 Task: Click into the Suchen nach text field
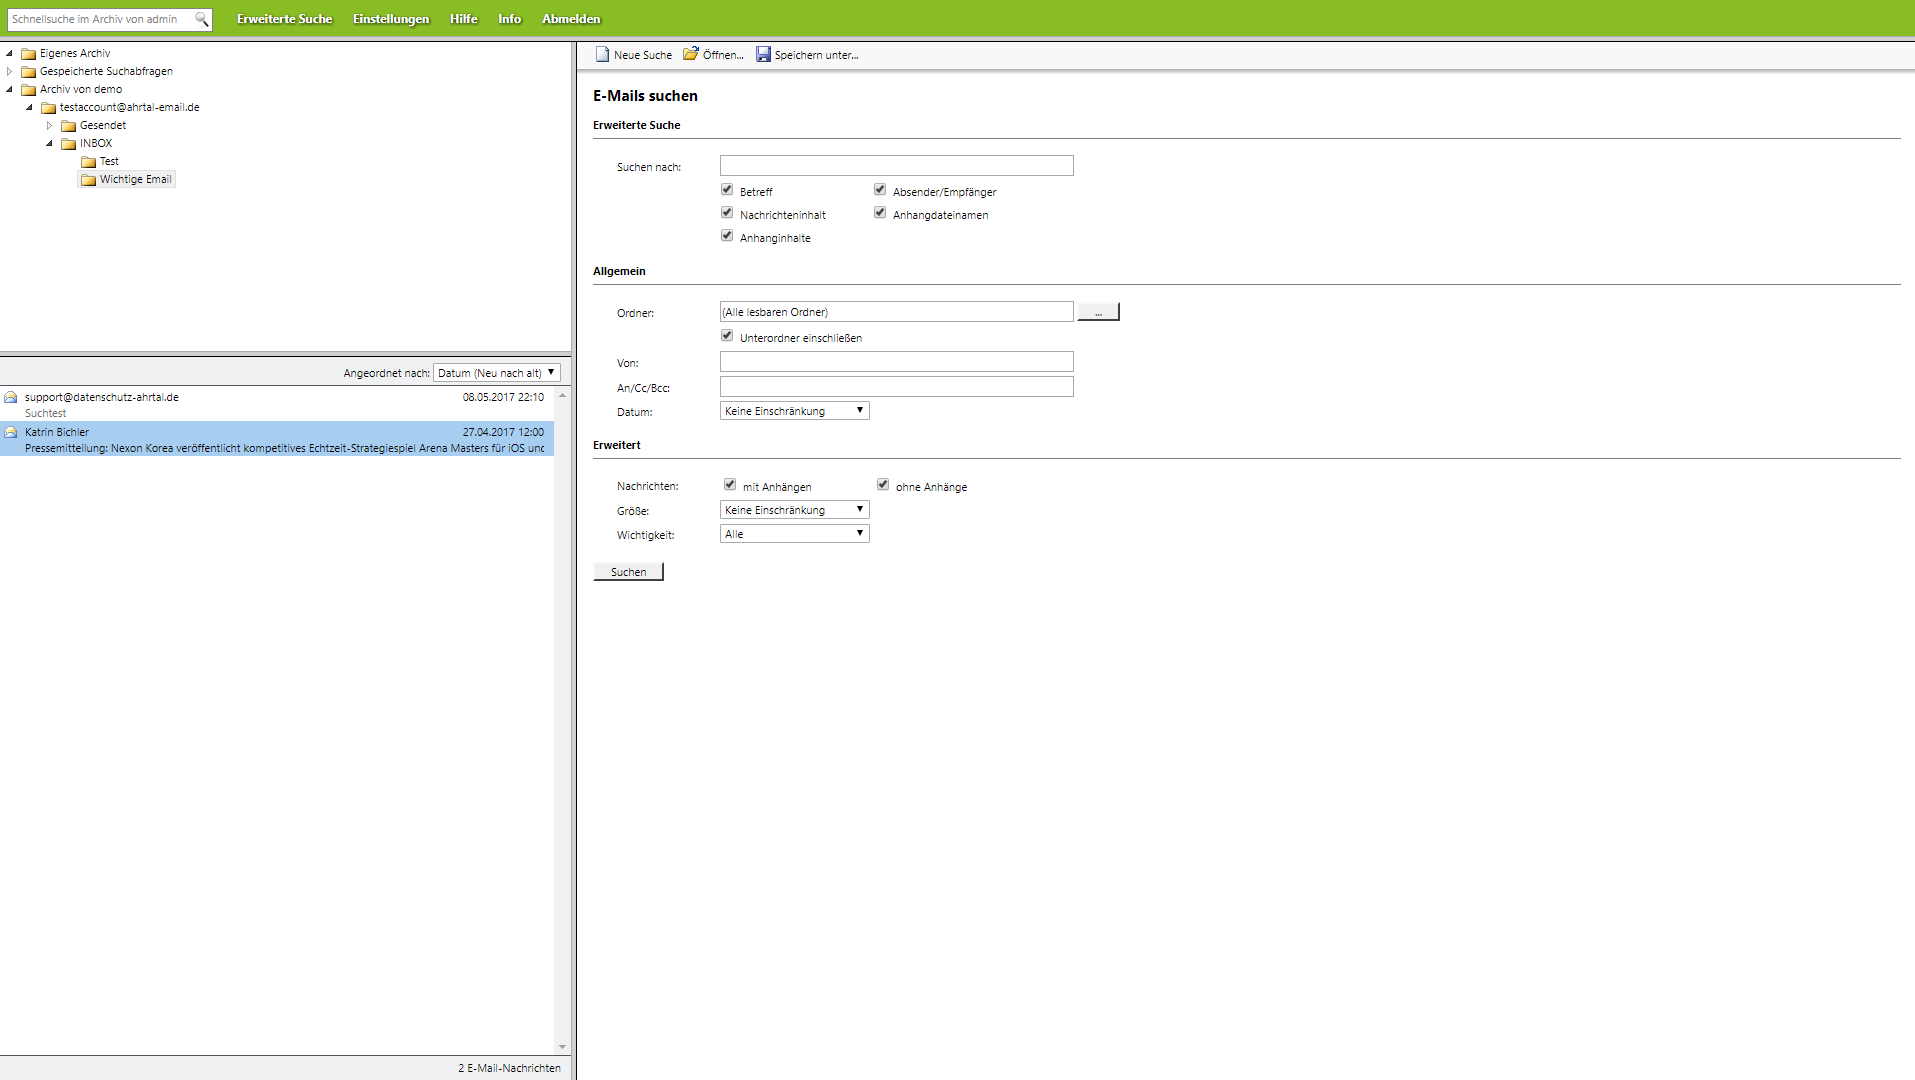point(896,166)
